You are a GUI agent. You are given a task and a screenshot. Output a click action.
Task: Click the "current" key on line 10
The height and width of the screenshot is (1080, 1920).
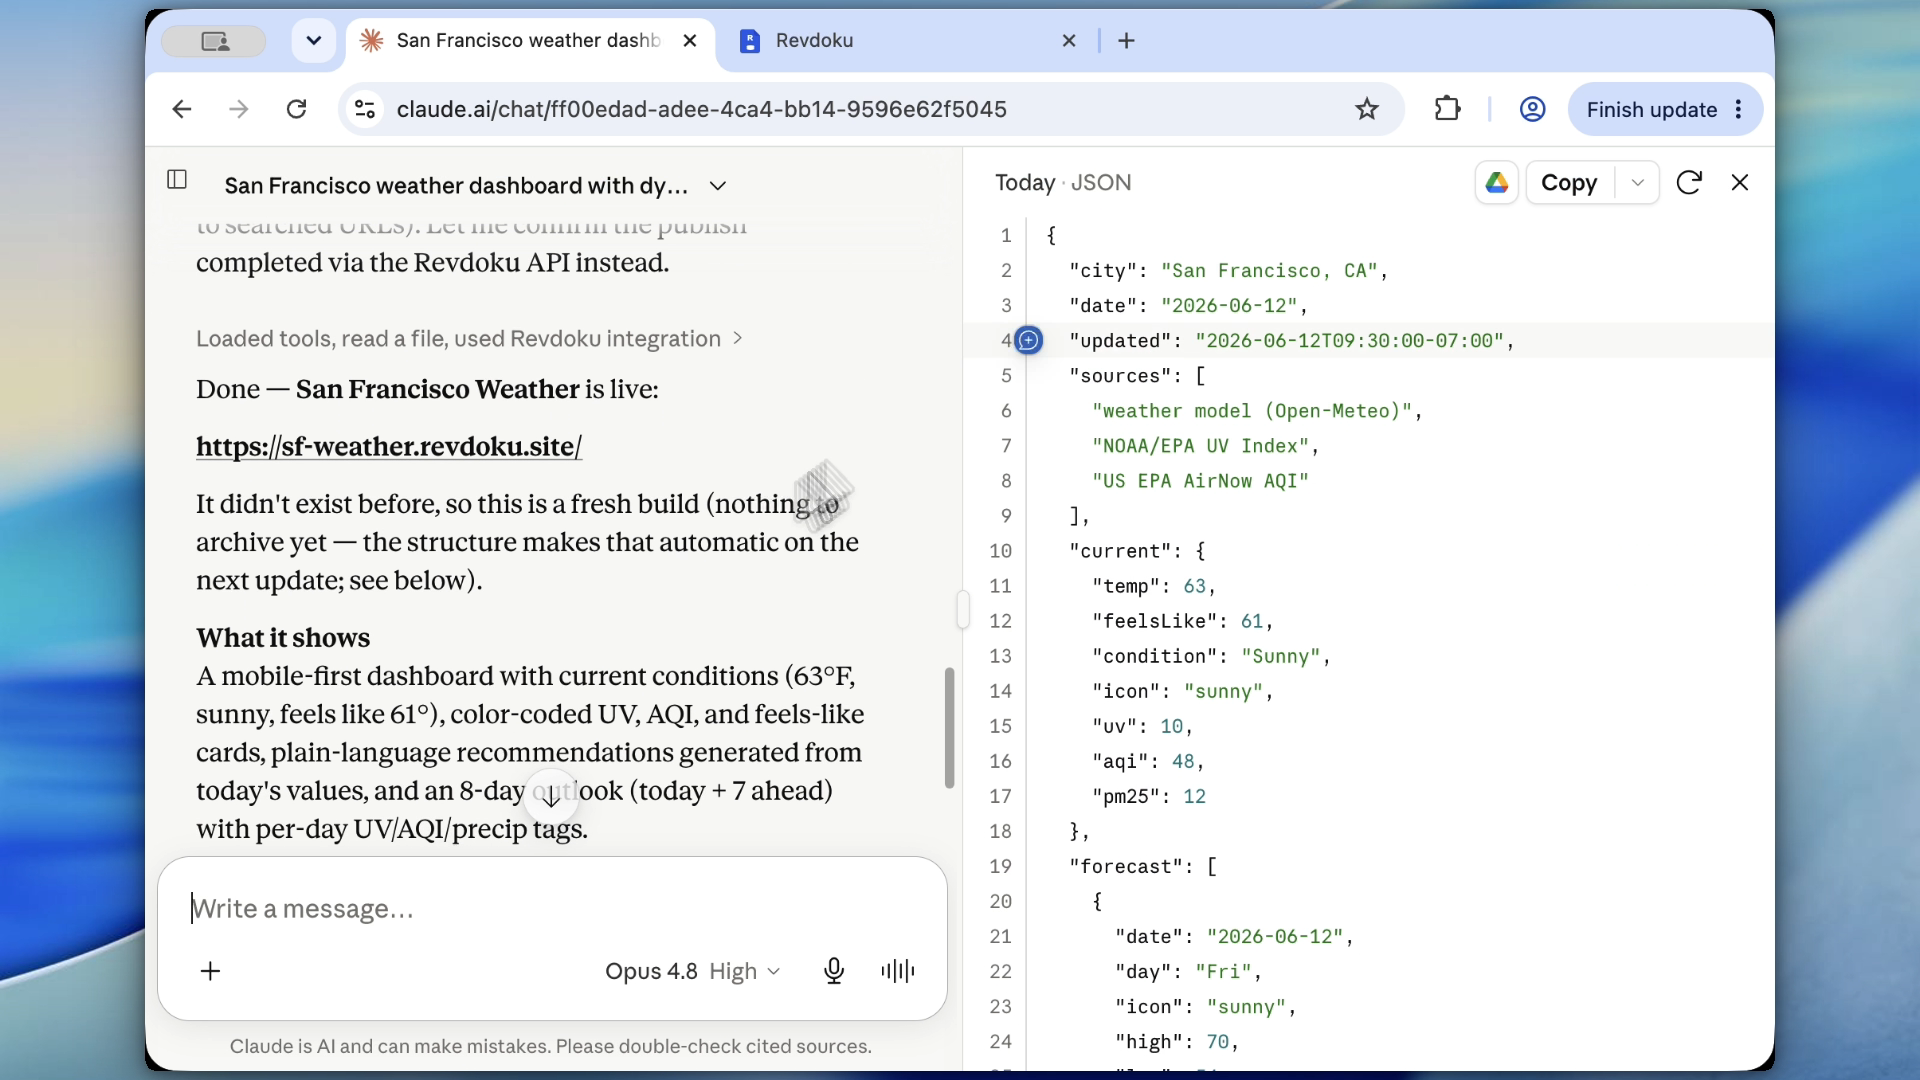pyautogui.click(x=1120, y=551)
